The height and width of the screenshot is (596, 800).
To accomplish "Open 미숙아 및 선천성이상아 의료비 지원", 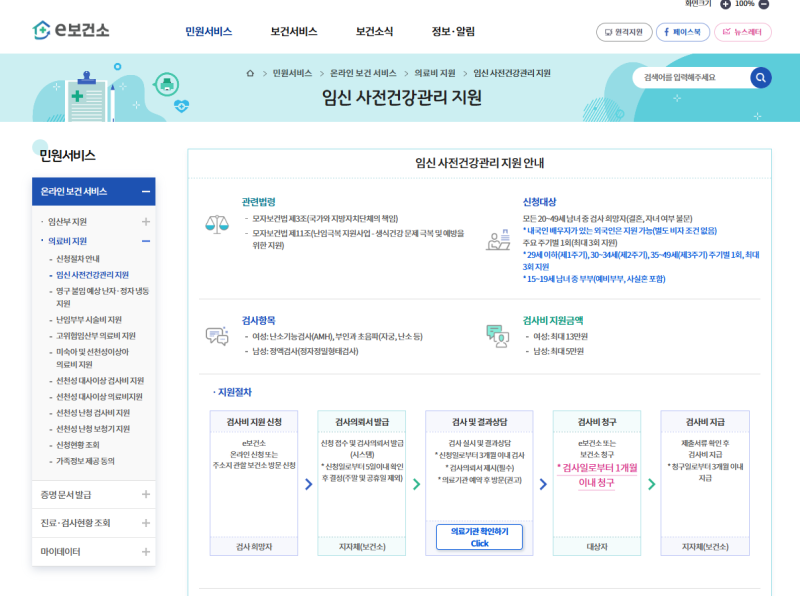I will 92,358.
